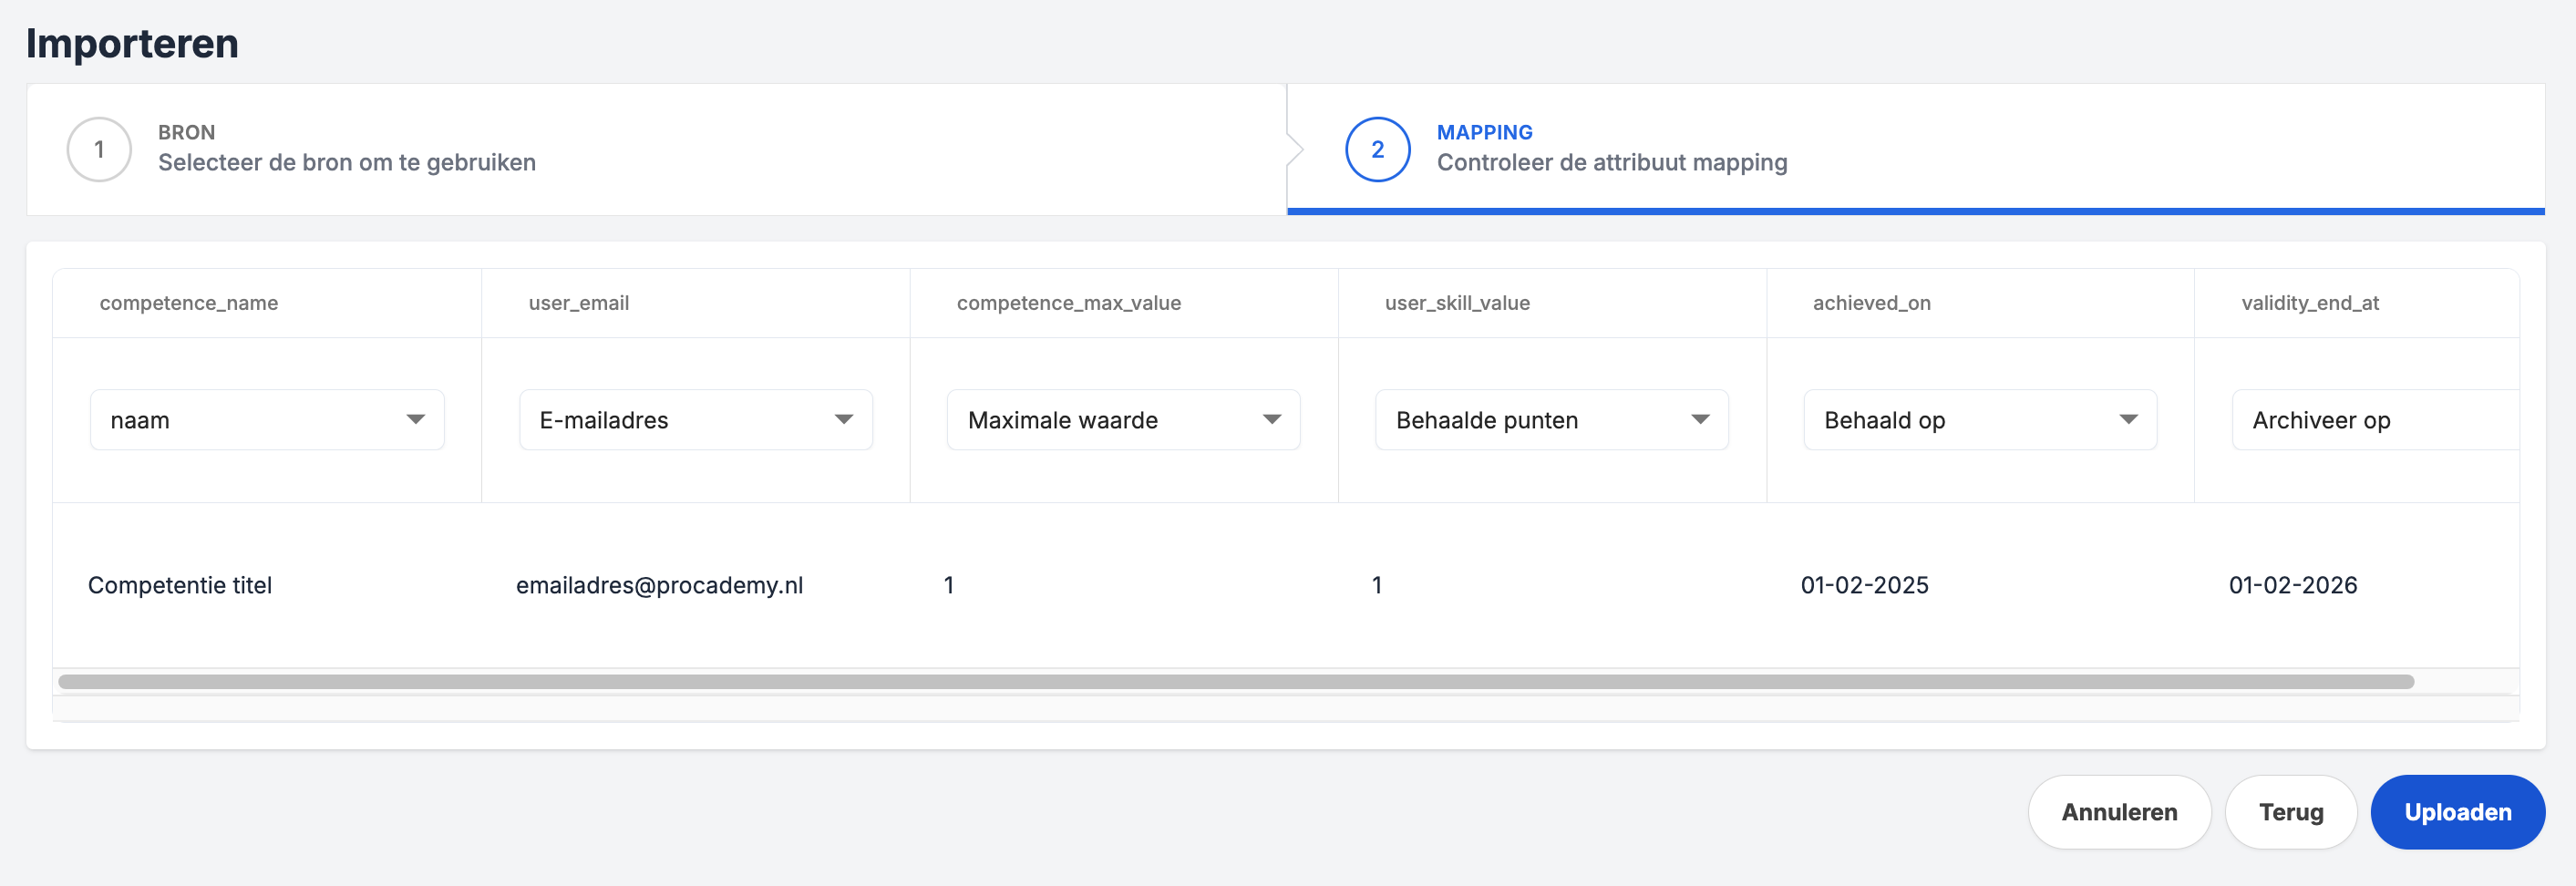Image resolution: width=2576 pixels, height=886 pixels.
Task: Open the Behaald op dropdown
Action: [1979, 420]
